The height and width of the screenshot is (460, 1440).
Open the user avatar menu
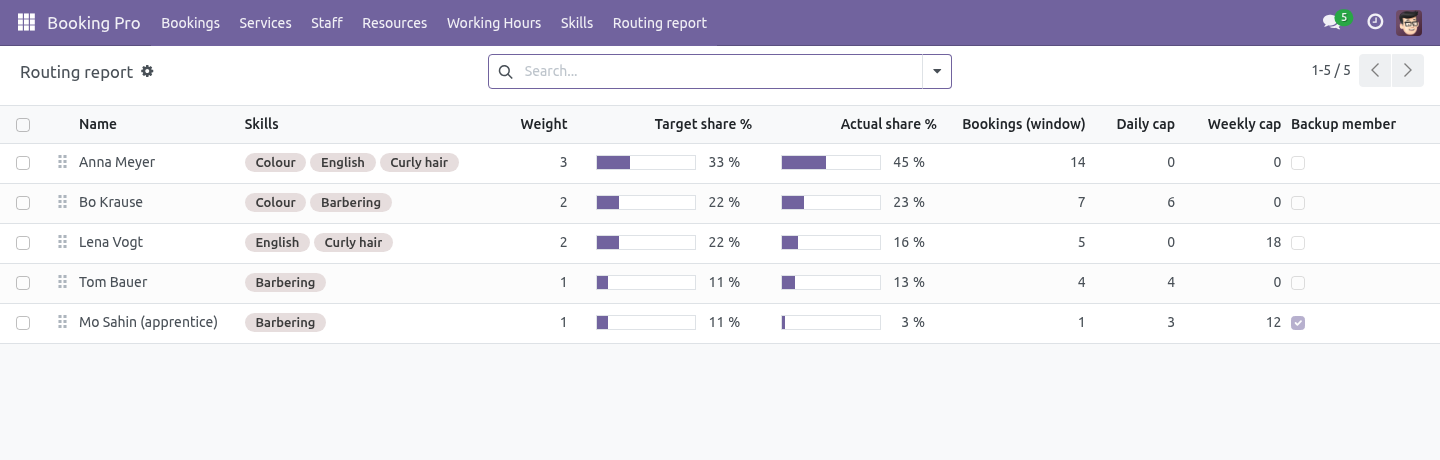tap(1409, 22)
